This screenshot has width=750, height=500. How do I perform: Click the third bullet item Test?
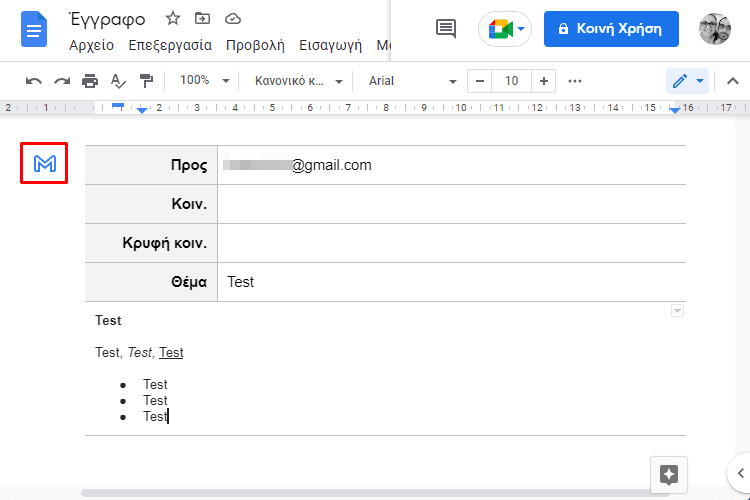tap(155, 416)
